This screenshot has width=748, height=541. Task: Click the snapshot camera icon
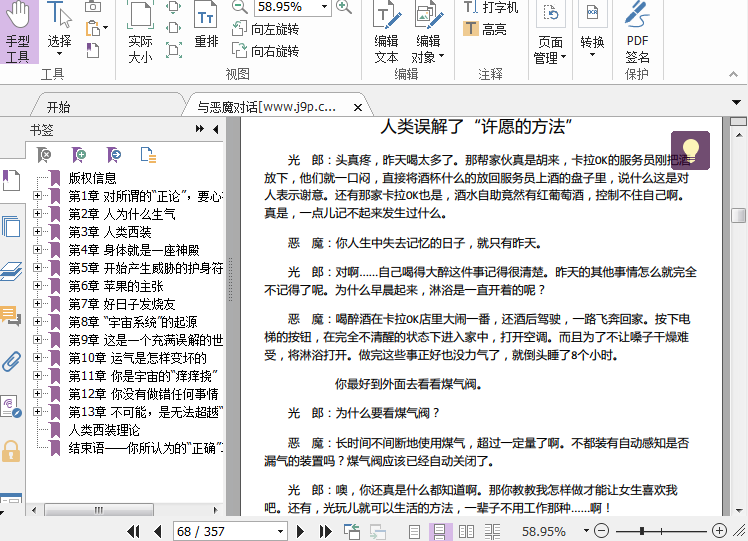coord(93,7)
